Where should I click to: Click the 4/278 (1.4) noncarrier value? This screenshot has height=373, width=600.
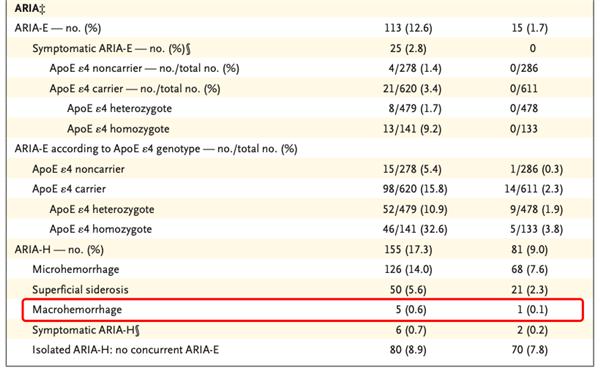(415, 68)
